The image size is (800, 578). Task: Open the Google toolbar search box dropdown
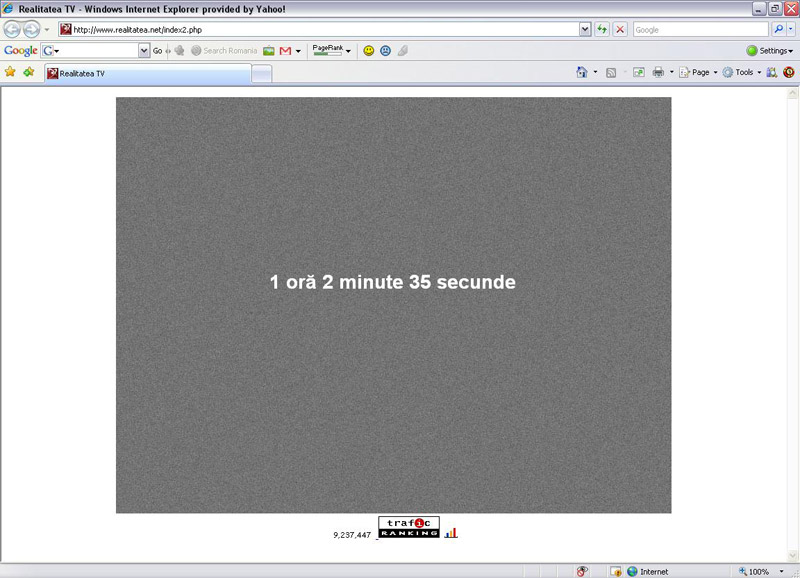tap(144, 51)
